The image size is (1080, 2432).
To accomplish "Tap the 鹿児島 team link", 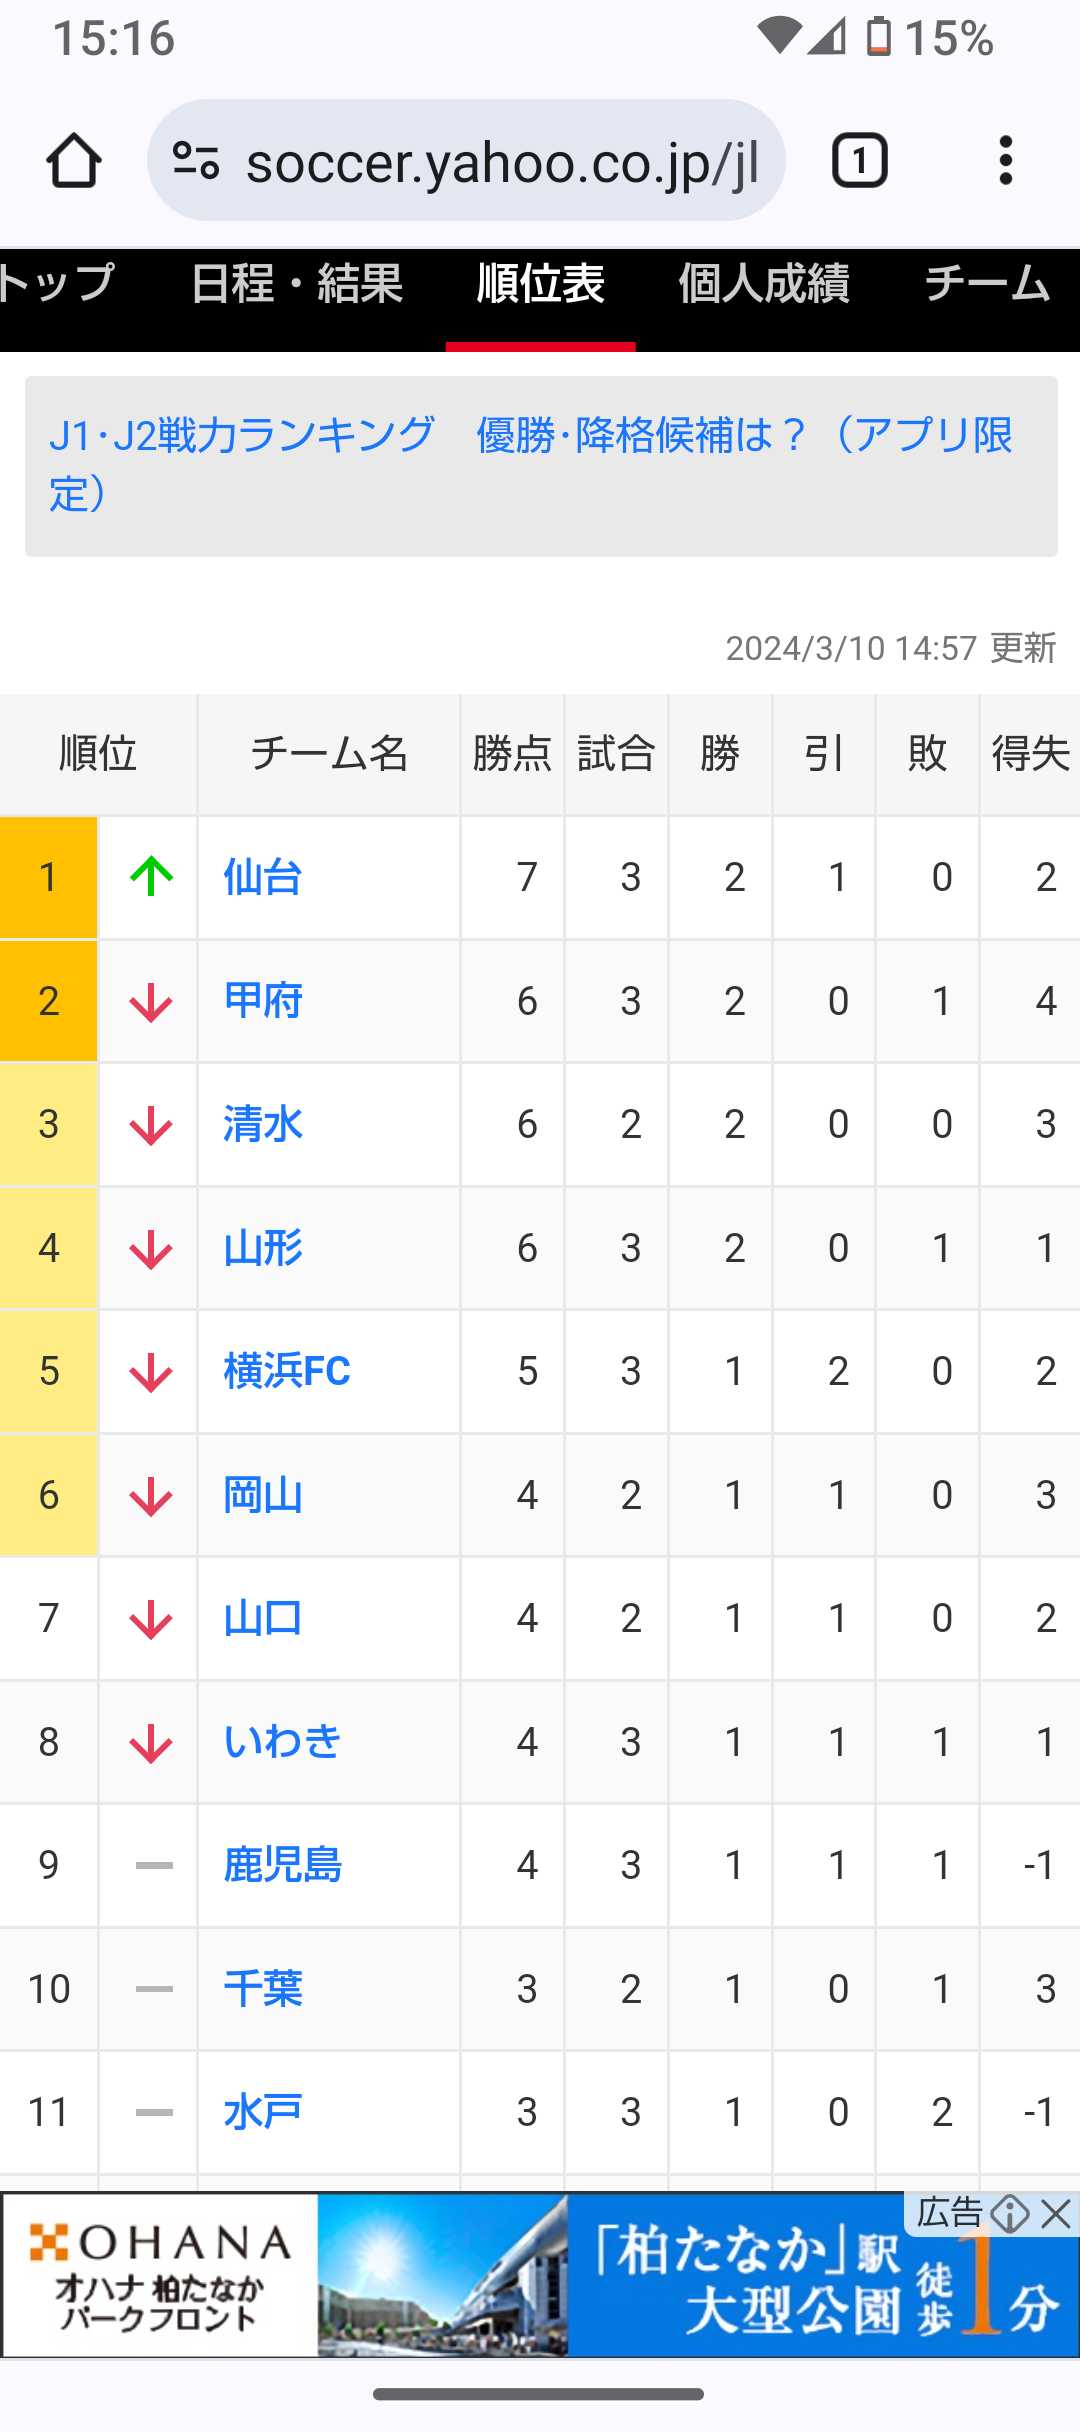I will [283, 1865].
